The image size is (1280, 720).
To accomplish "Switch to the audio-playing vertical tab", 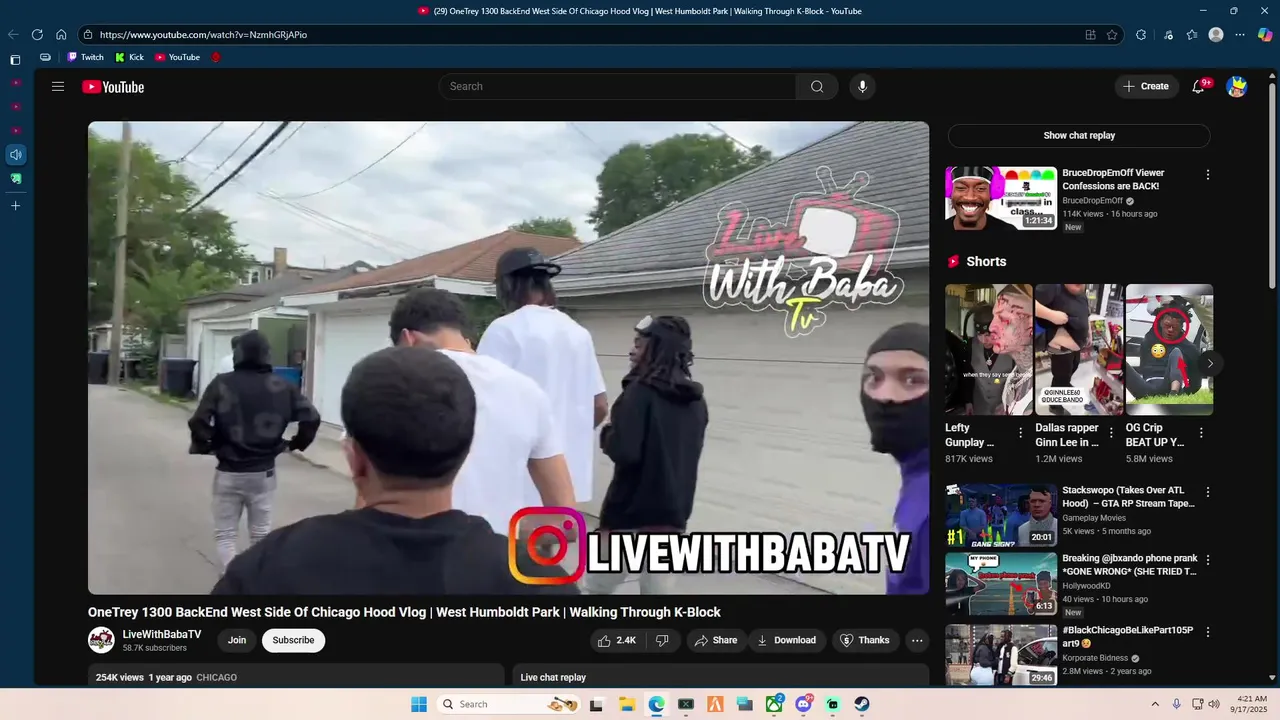I will click(15, 154).
